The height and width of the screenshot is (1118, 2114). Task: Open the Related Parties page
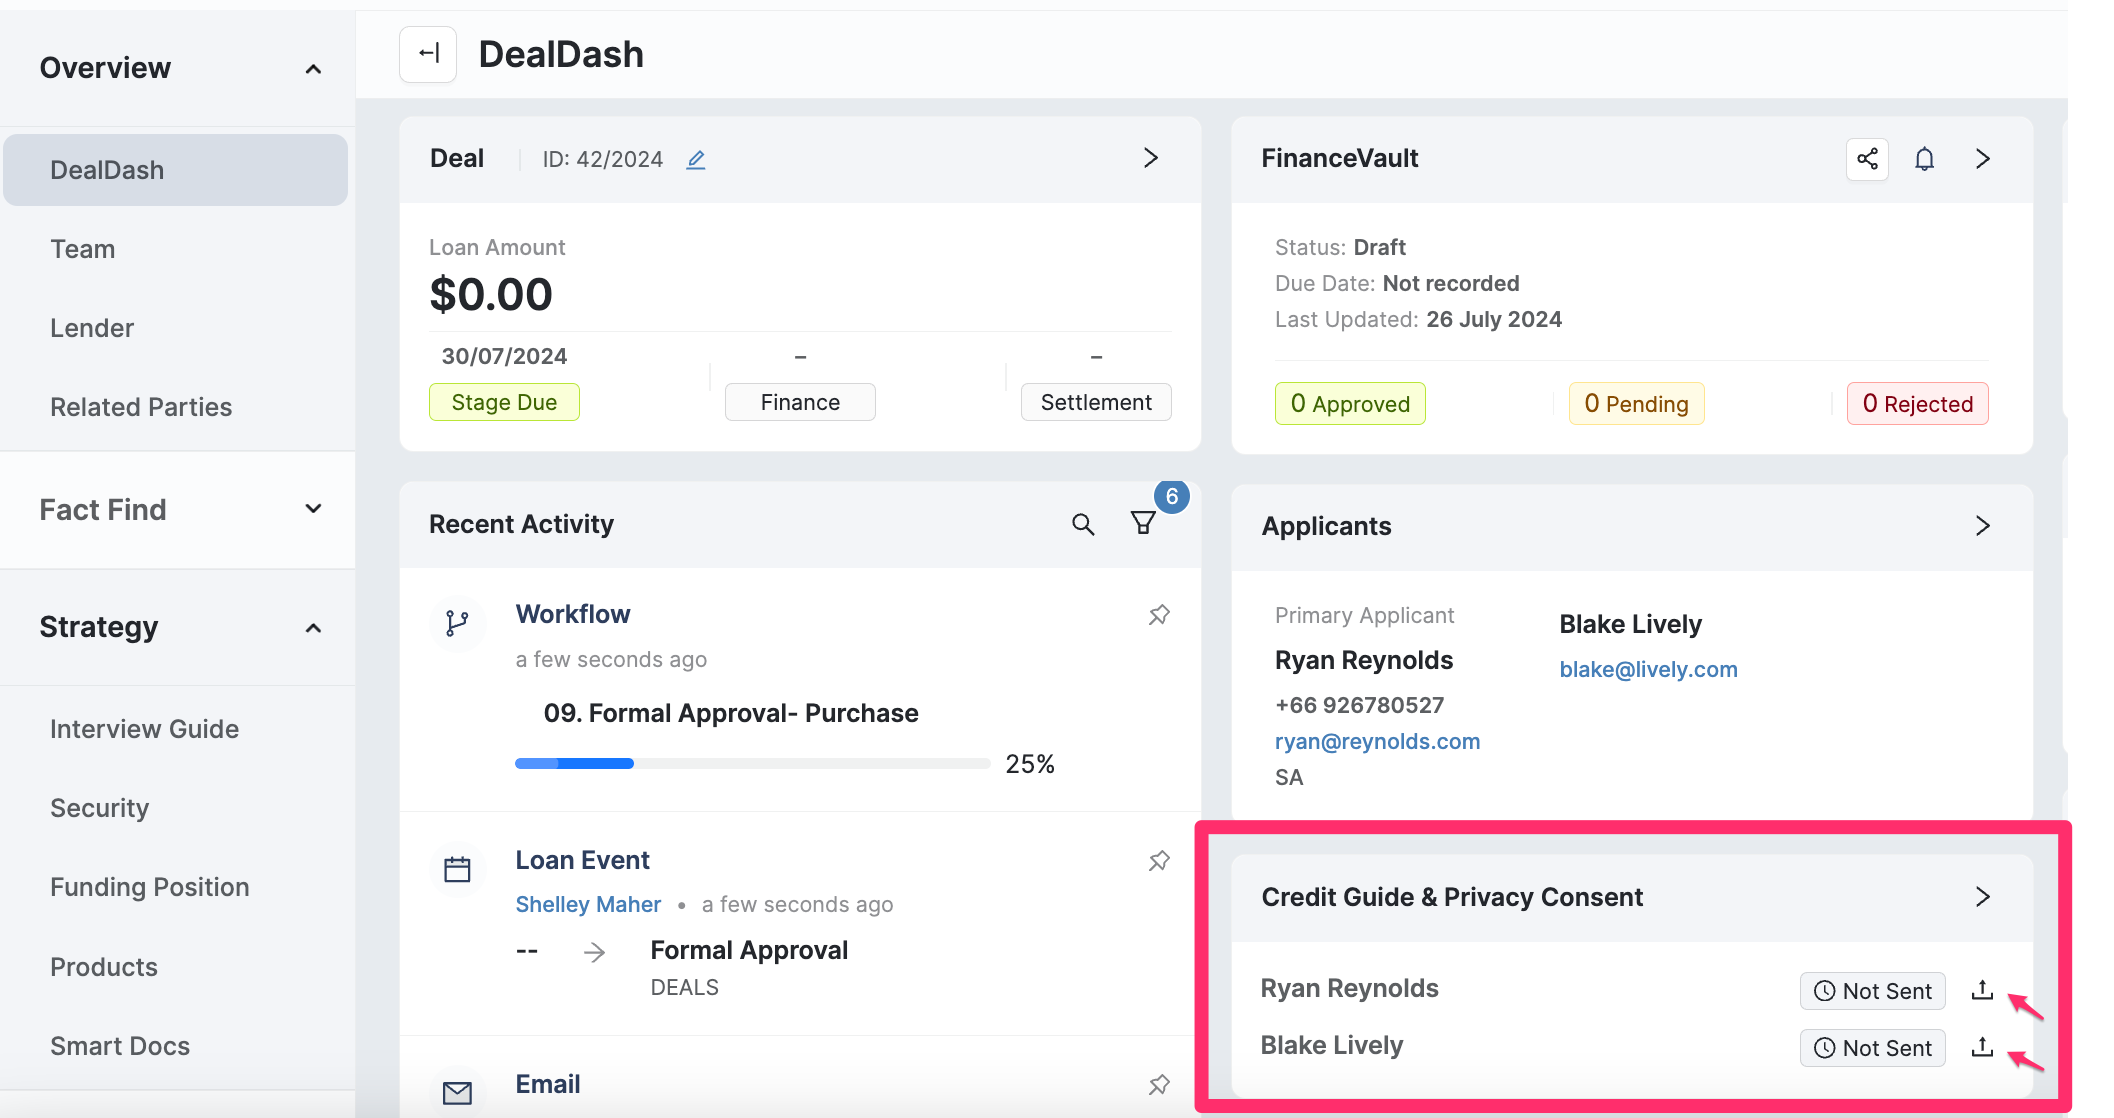[x=141, y=407]
